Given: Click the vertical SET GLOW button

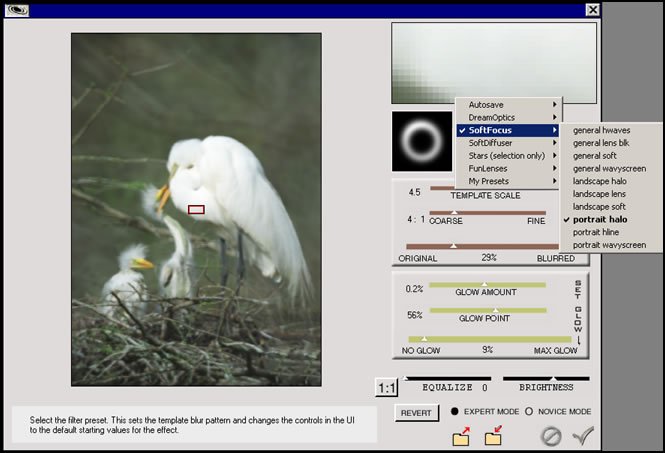Looking at the screenshot, I should pos(578,311).
